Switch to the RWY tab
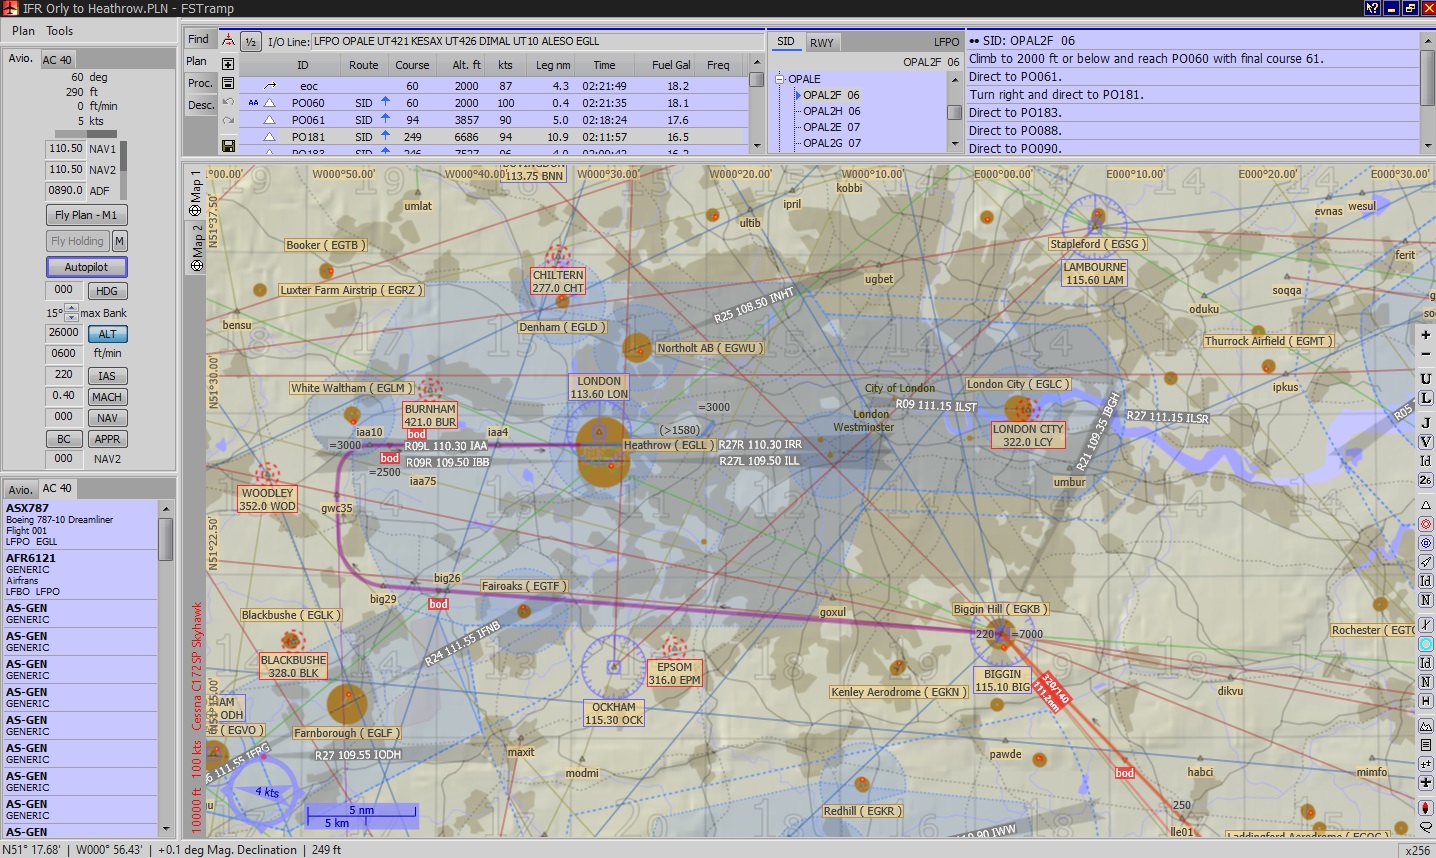This screenshot has height=858, width=1436. click(822, 42)
